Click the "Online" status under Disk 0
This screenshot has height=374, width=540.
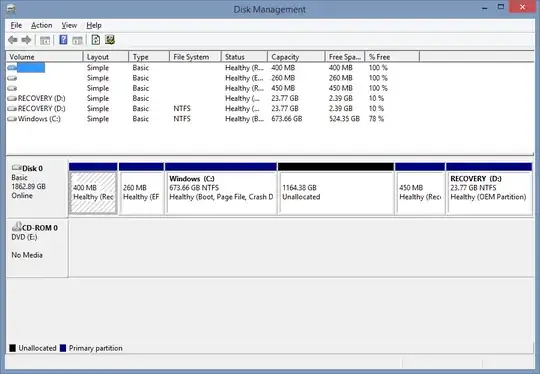coord(22,196)
